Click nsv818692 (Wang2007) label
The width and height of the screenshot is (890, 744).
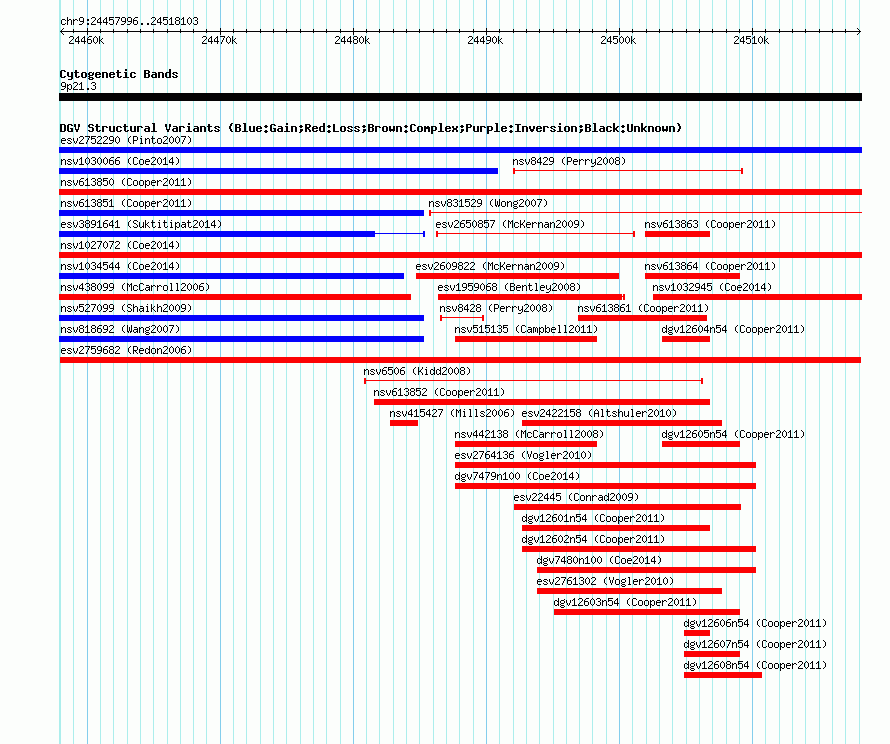point(120,329)
